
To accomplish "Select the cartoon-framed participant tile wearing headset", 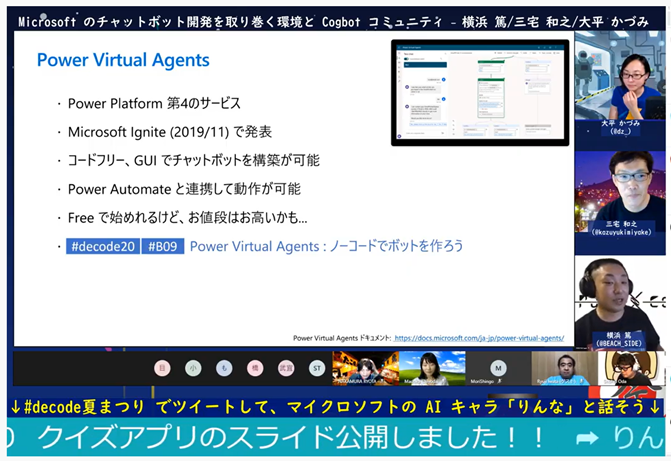I will [631, 369].
